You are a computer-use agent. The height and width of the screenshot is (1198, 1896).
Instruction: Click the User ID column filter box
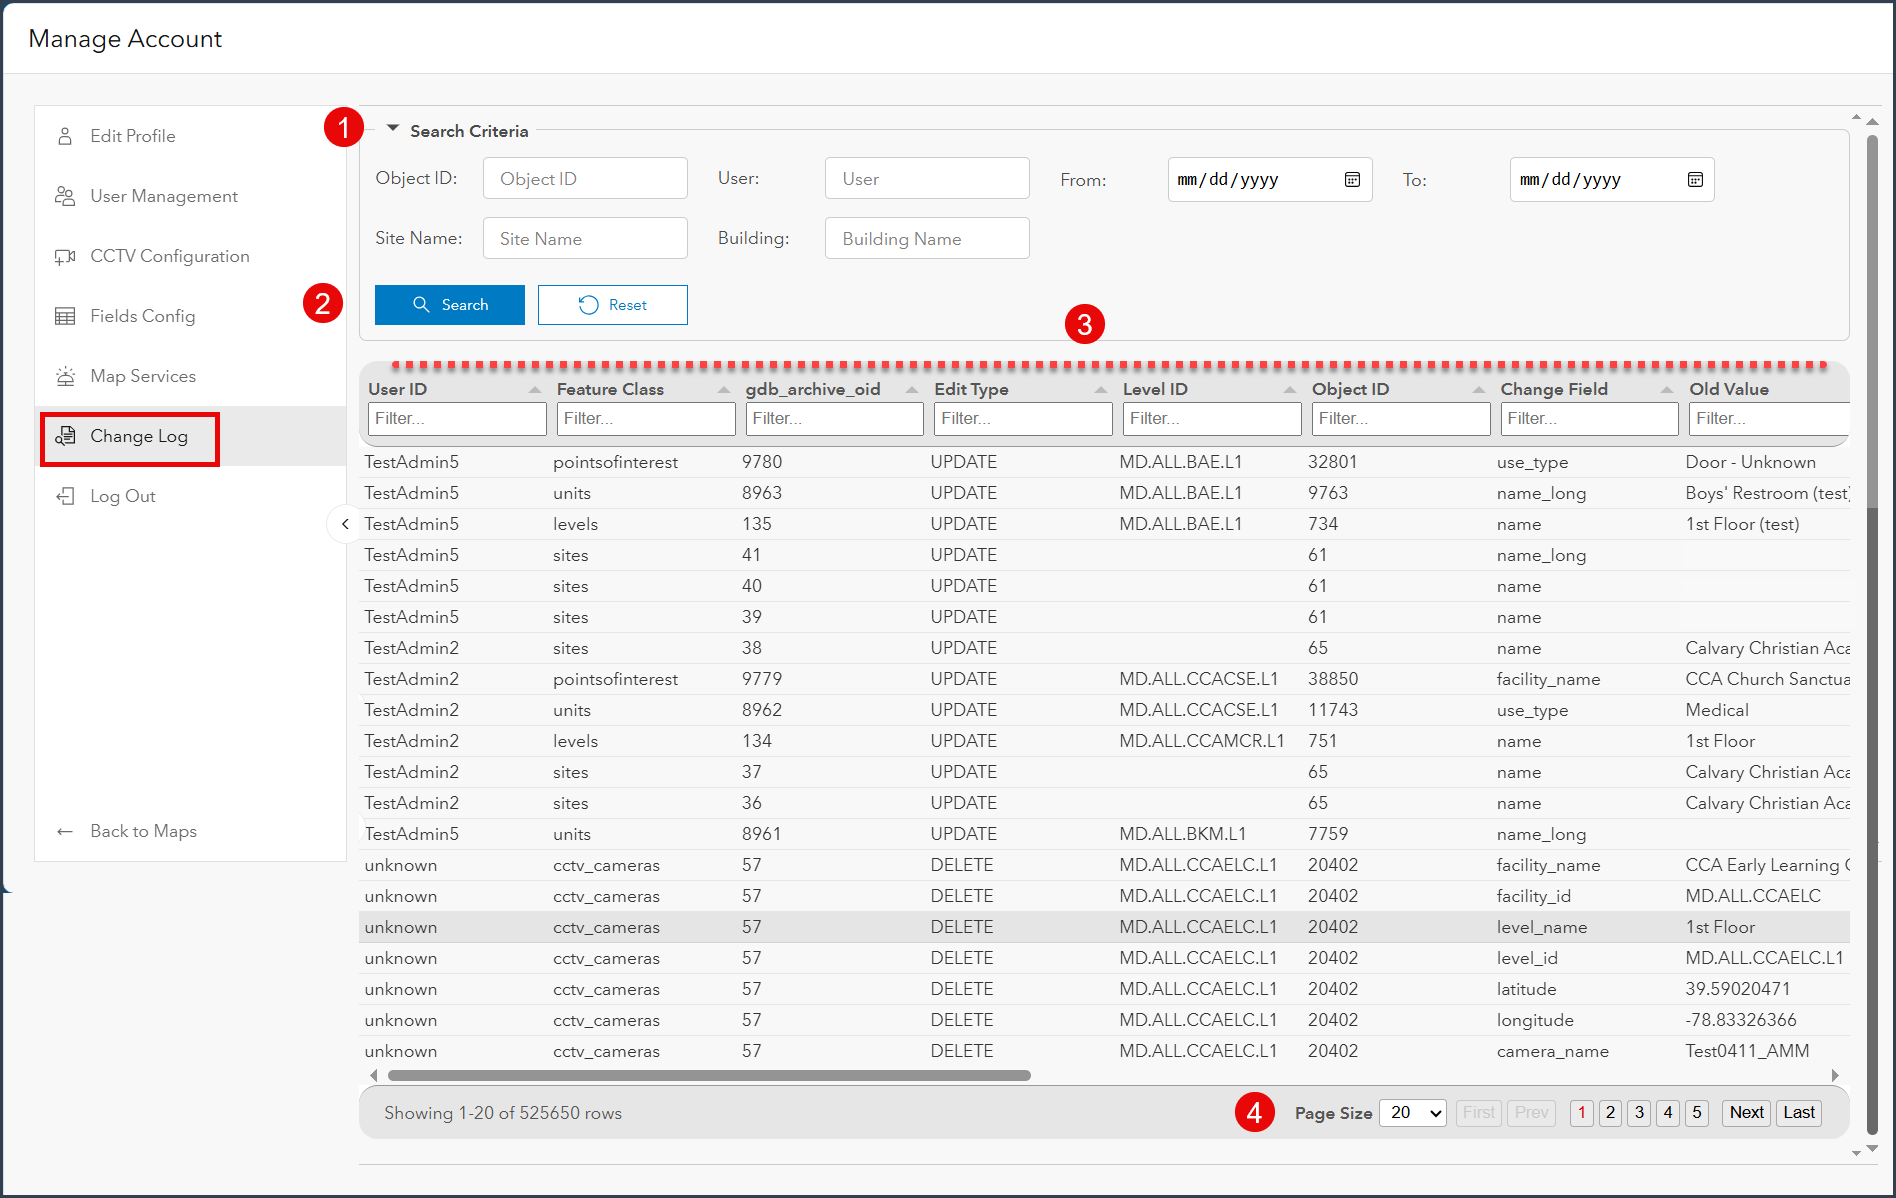coord(457,419)
